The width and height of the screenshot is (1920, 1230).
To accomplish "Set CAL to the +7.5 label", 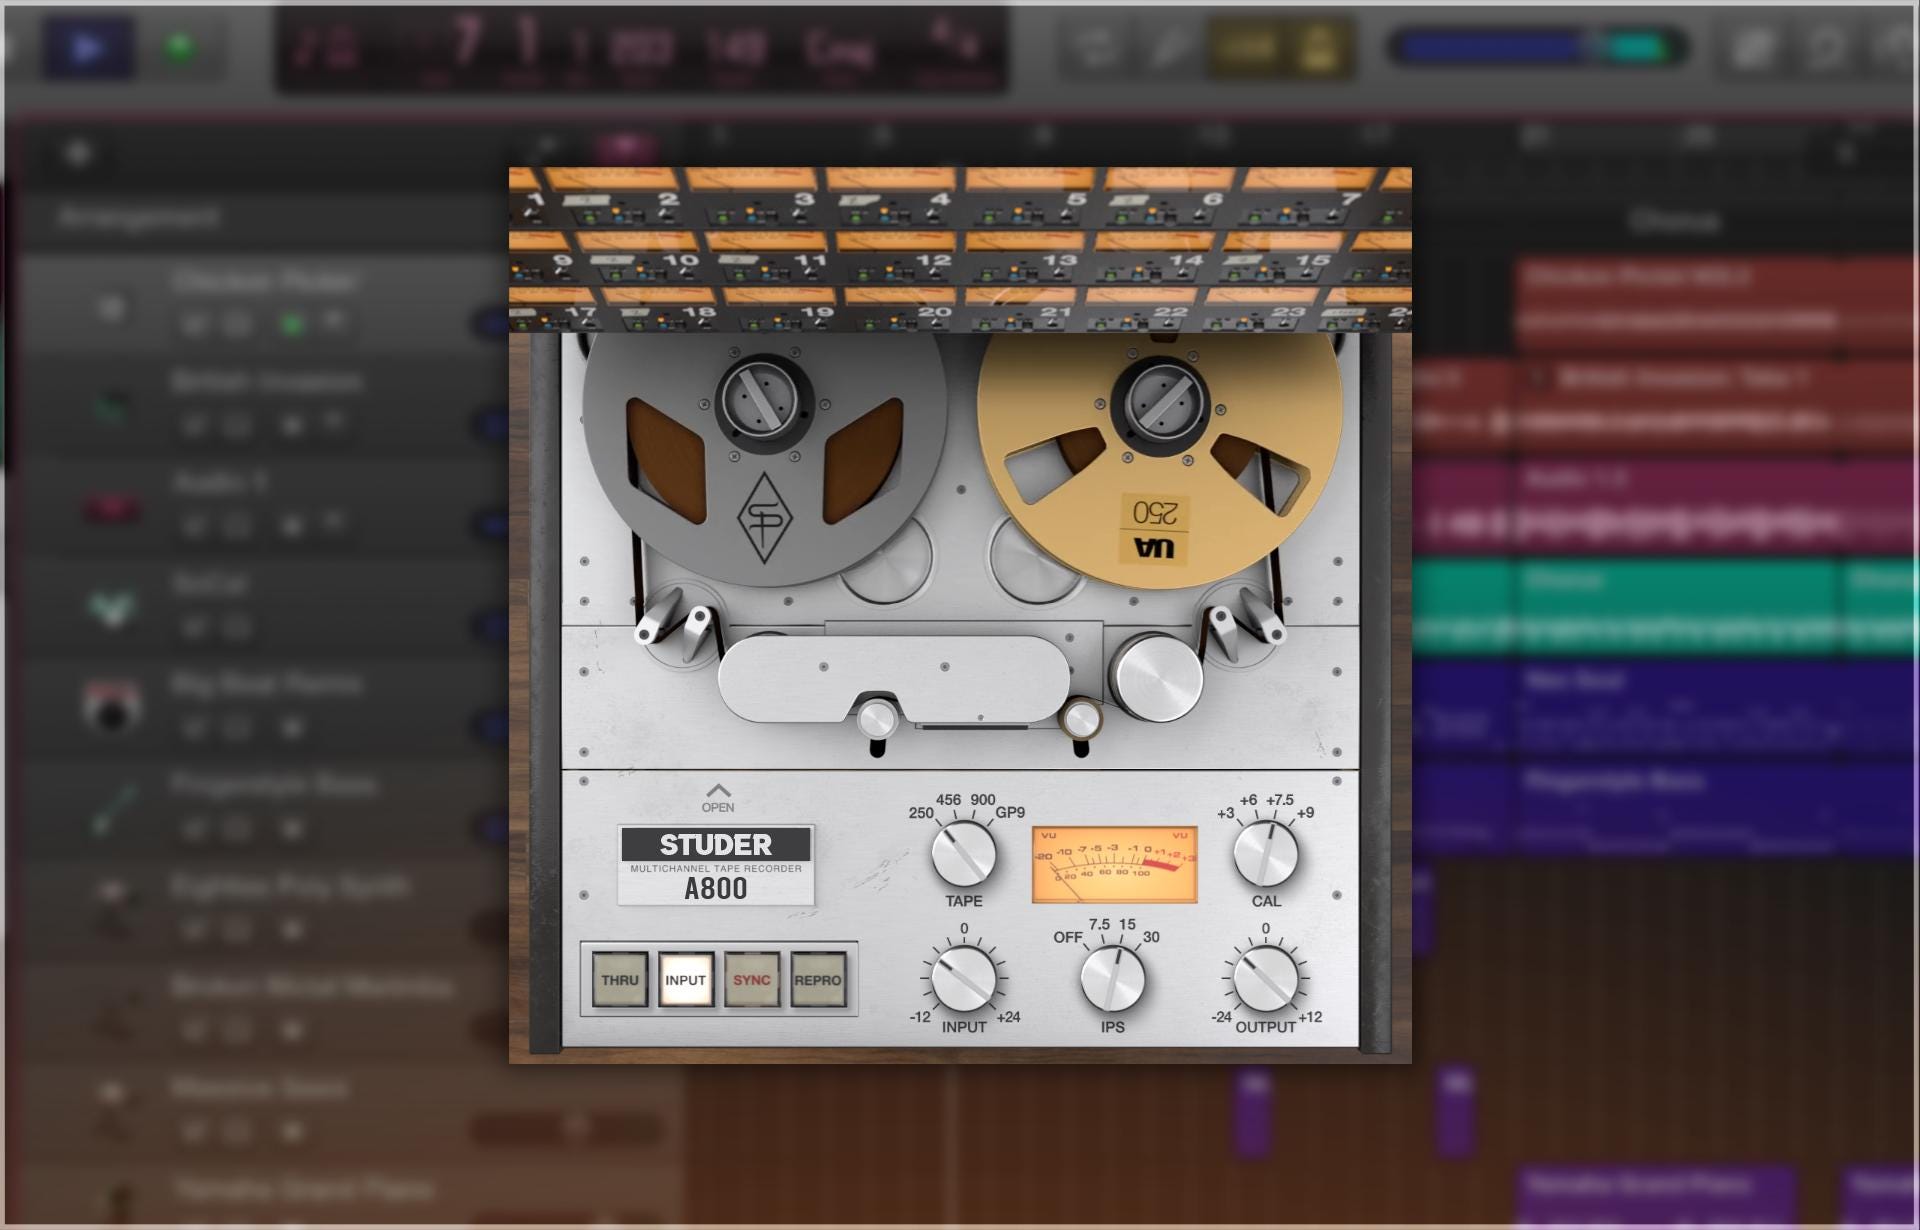I will coord(1280,800).
